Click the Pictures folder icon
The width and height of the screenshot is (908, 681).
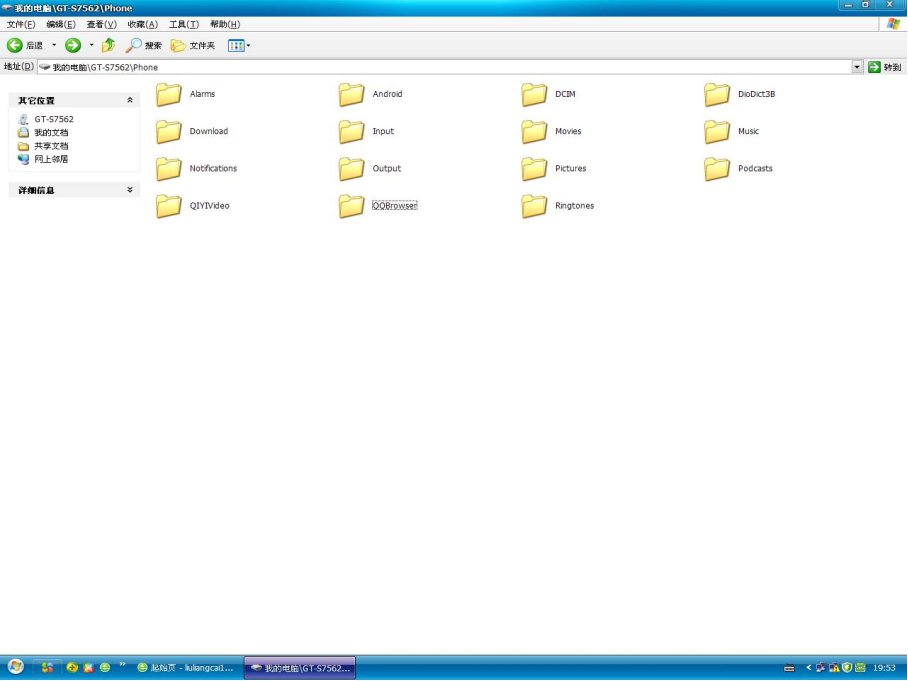pyautogui.click(x=534, y=169)
